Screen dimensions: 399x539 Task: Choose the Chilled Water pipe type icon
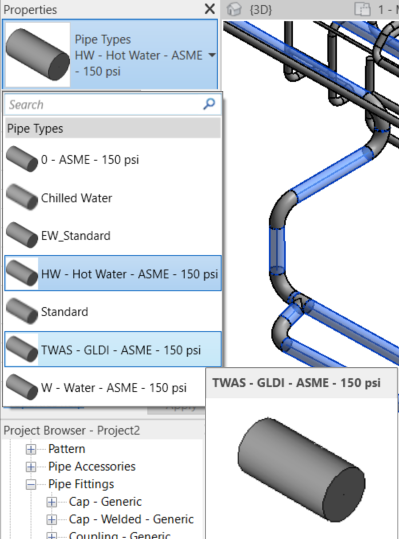(x=22, y=197)
